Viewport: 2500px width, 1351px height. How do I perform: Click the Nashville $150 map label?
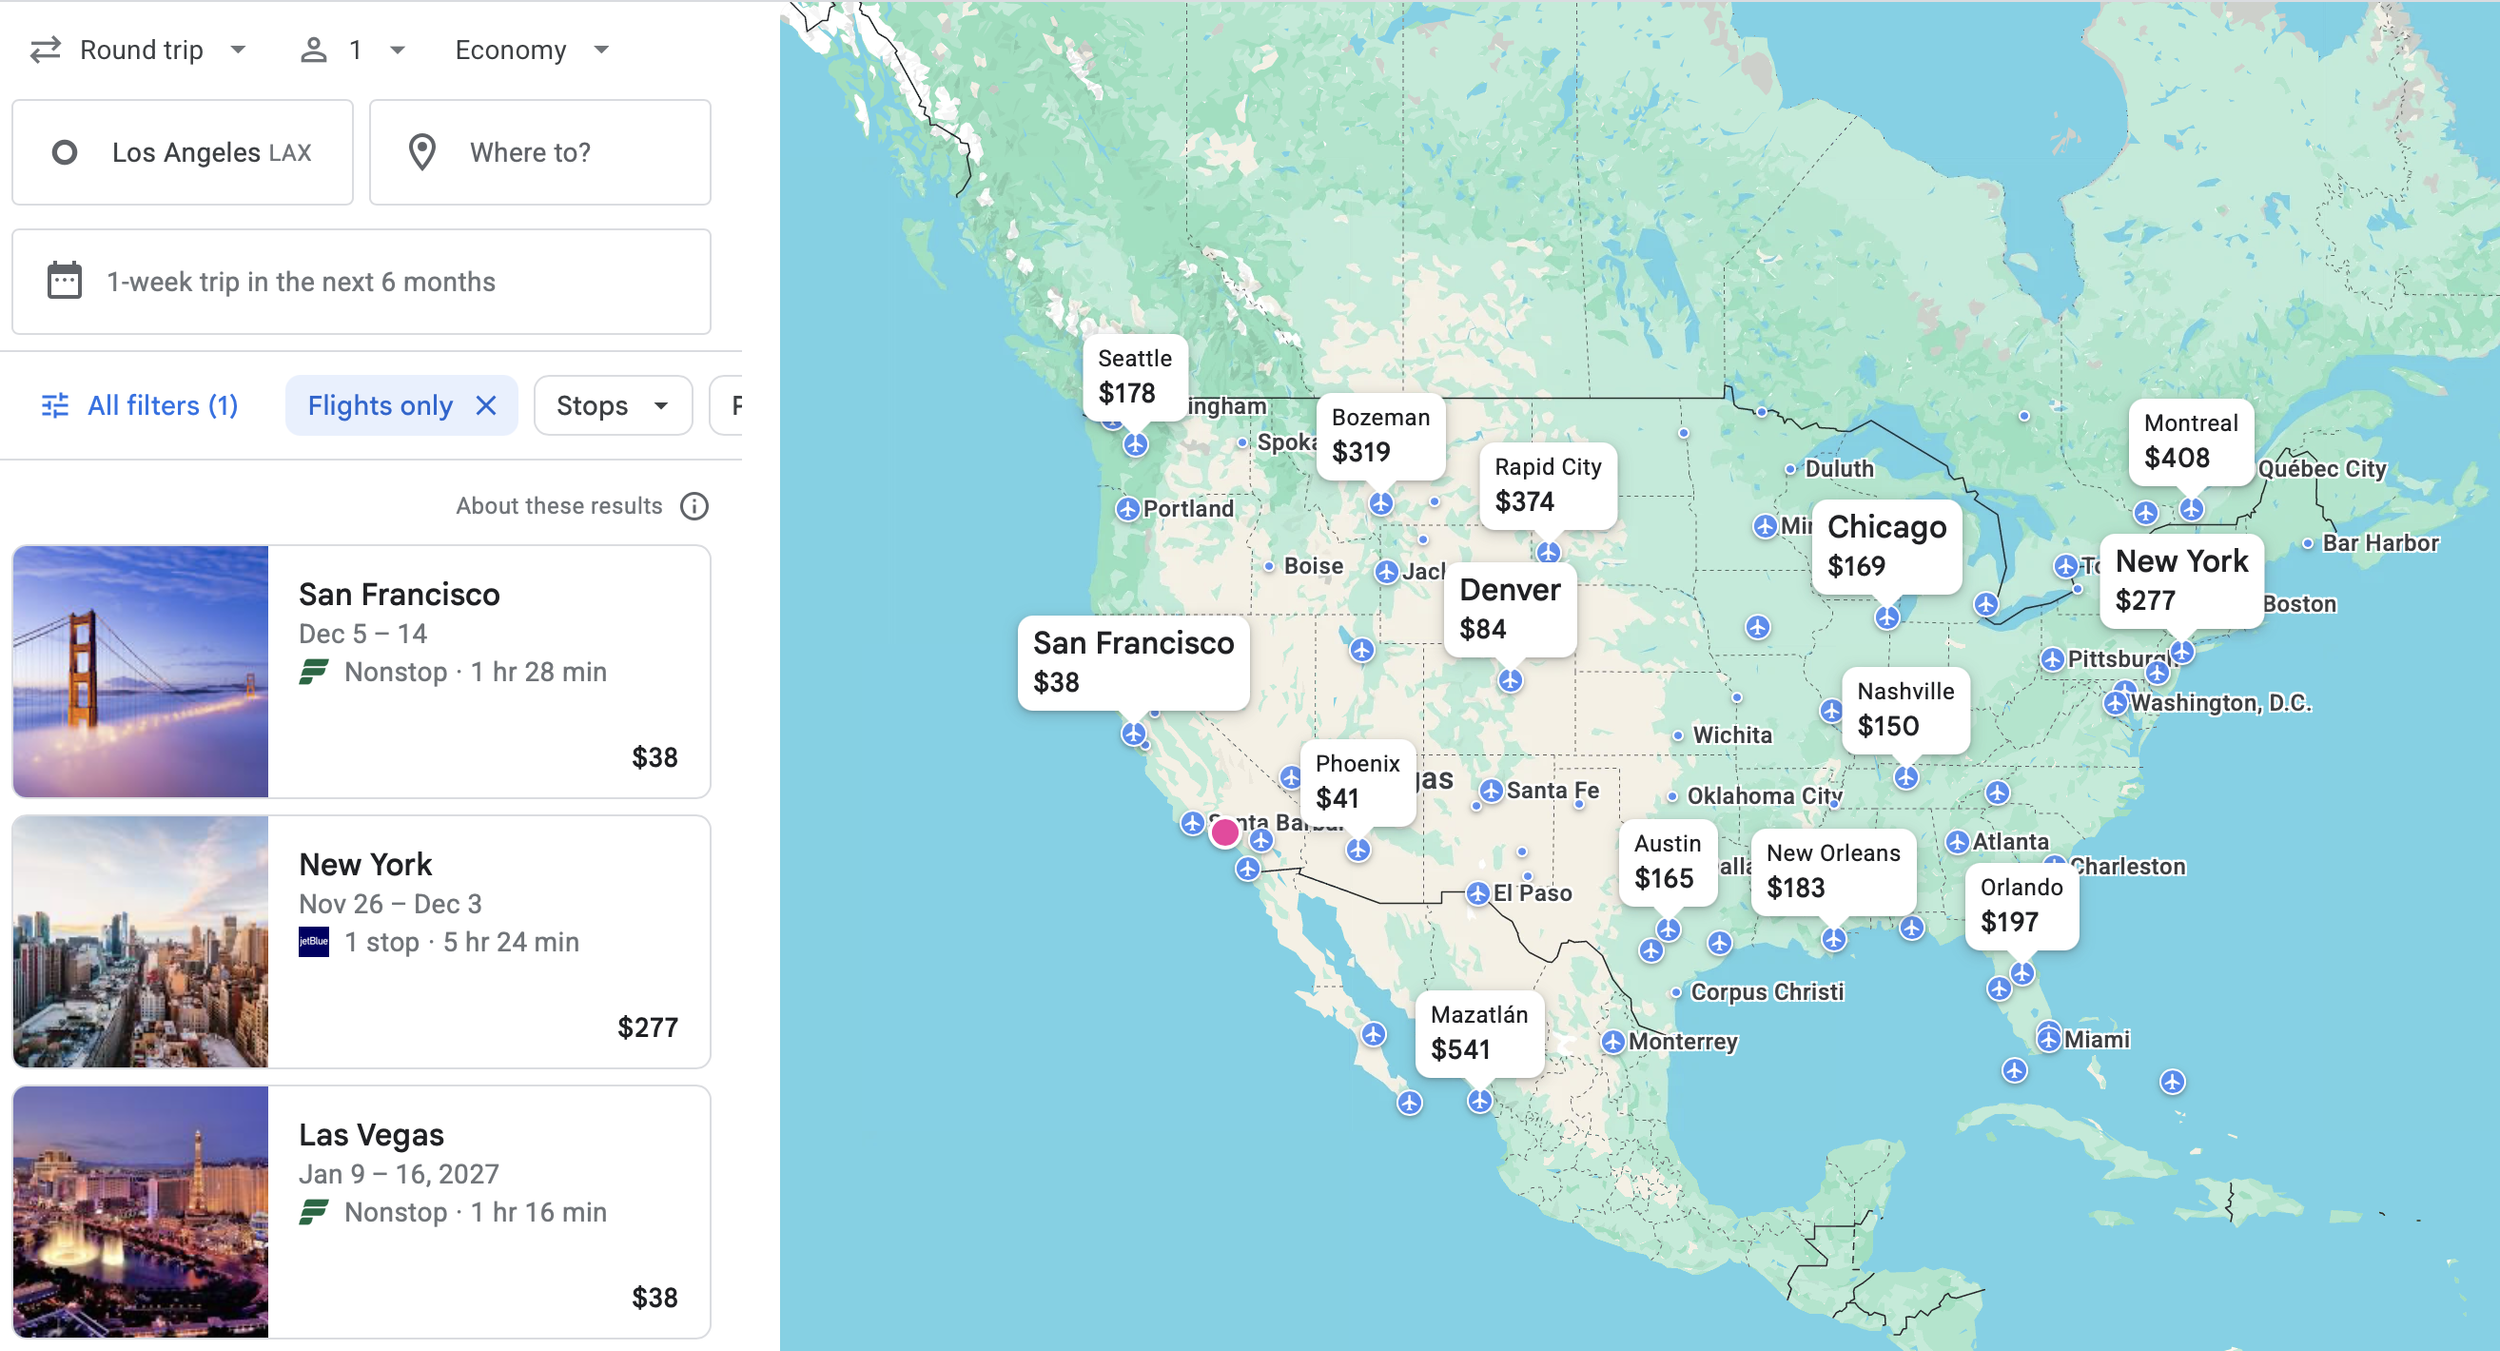click(1905, 710)
